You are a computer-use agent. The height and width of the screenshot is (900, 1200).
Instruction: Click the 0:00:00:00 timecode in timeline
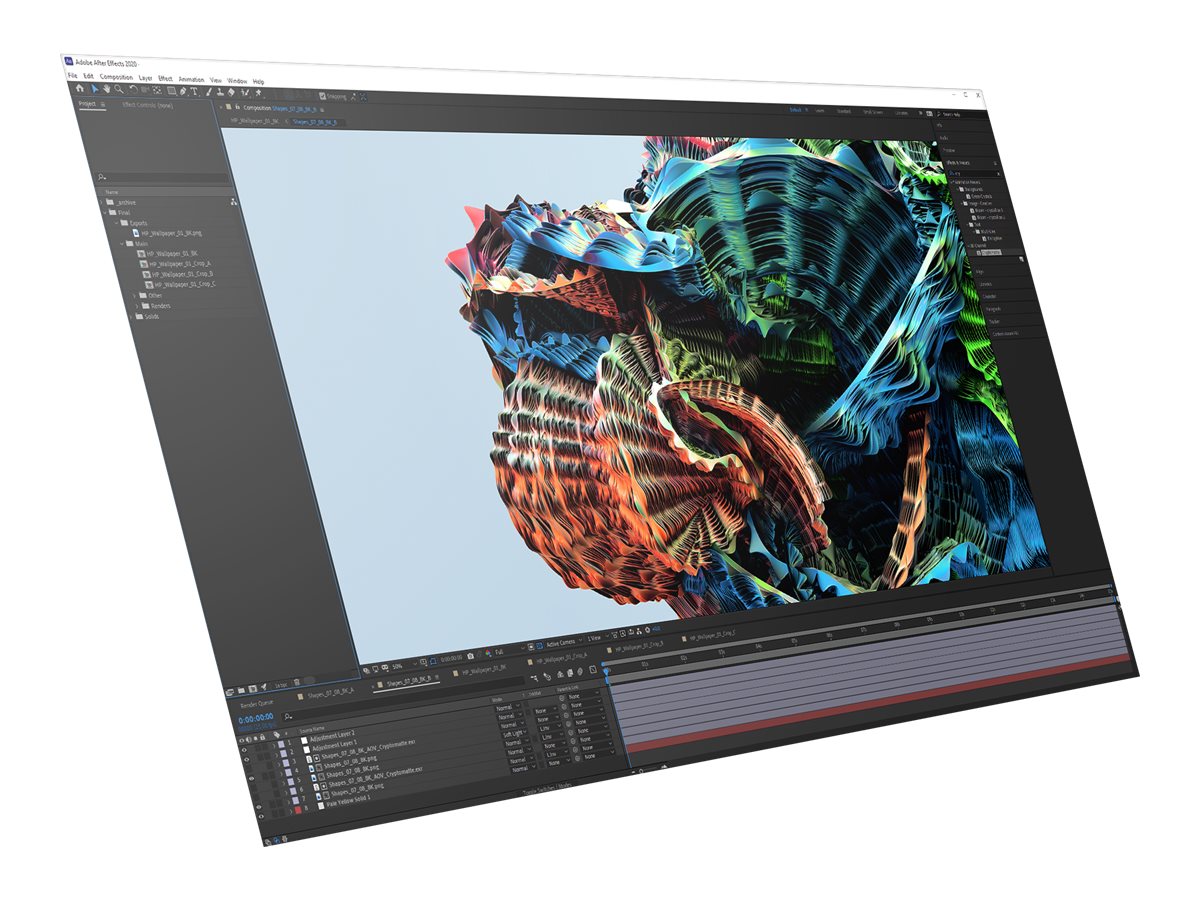point(256,718)
